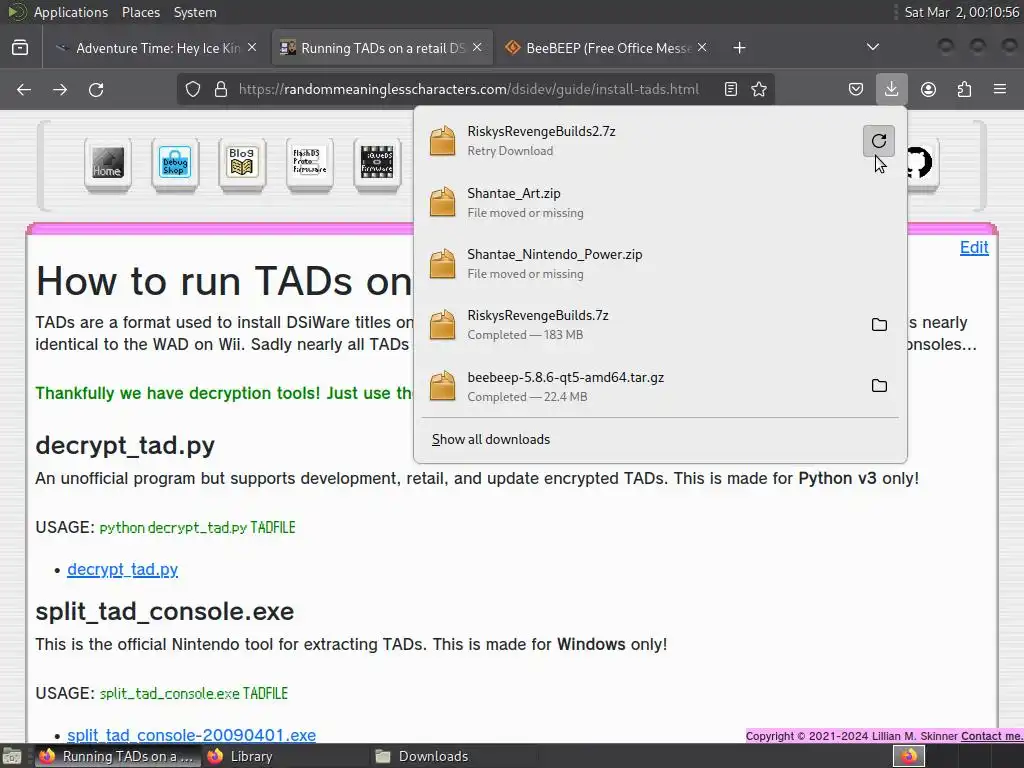Select the Running TADs on a retail DS tab

[381, 48]
